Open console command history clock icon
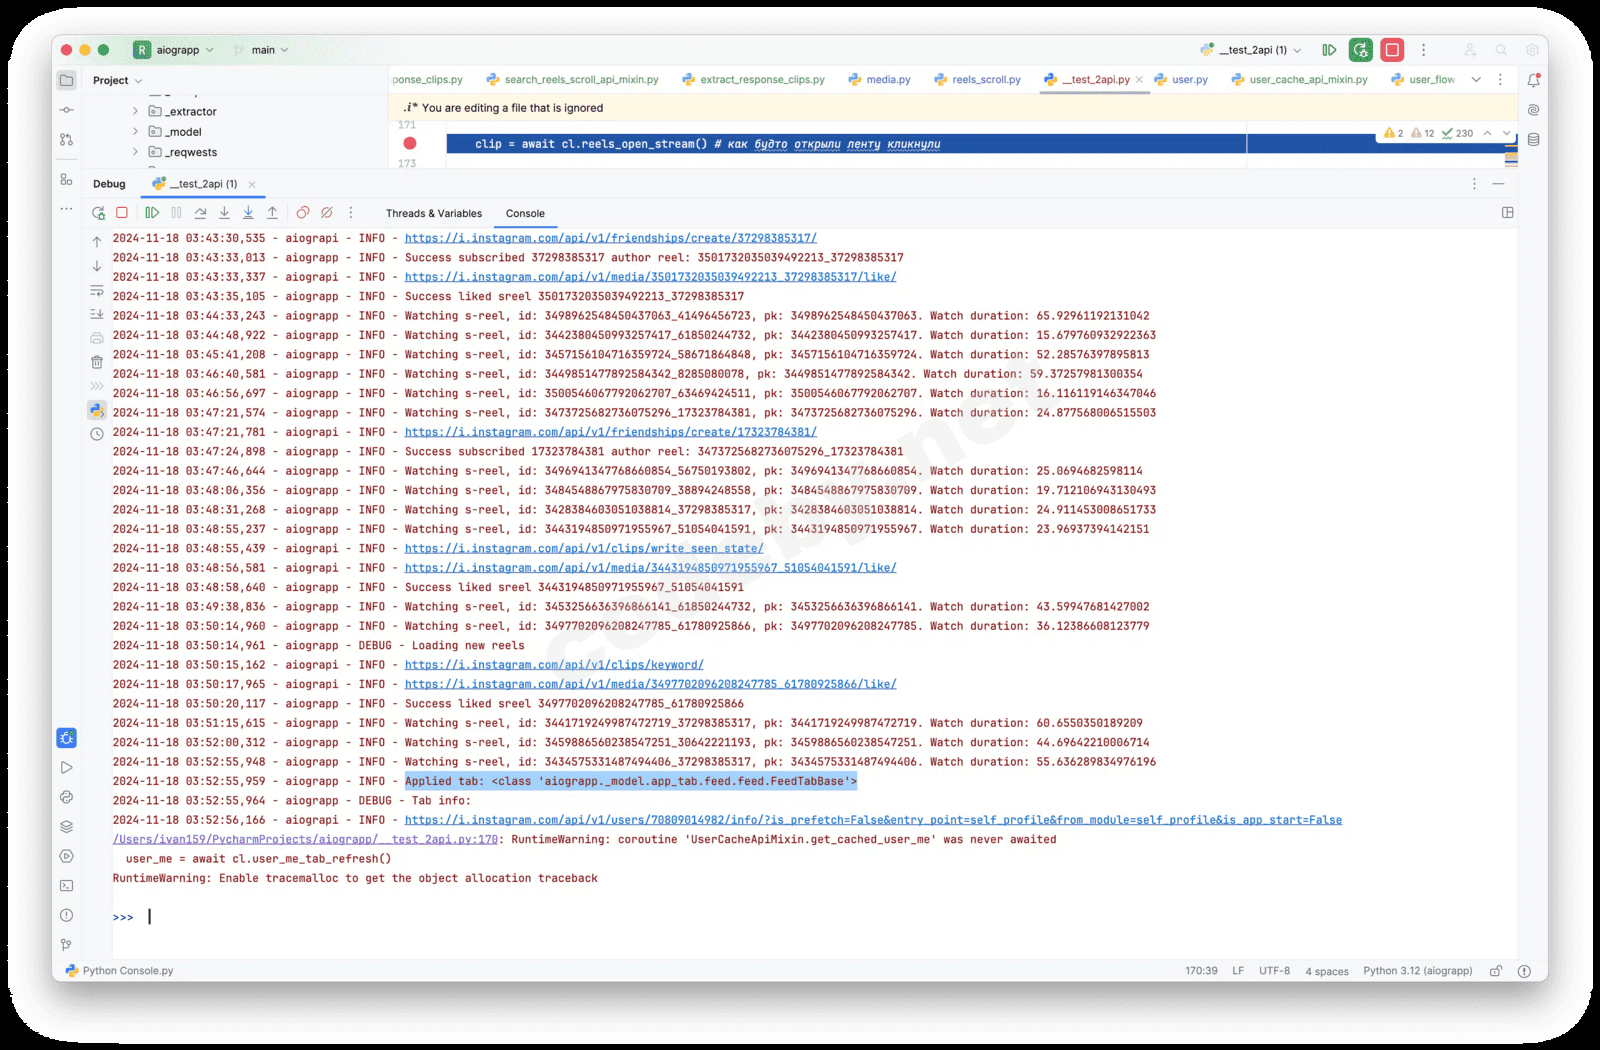 click(x=97, y=434)
